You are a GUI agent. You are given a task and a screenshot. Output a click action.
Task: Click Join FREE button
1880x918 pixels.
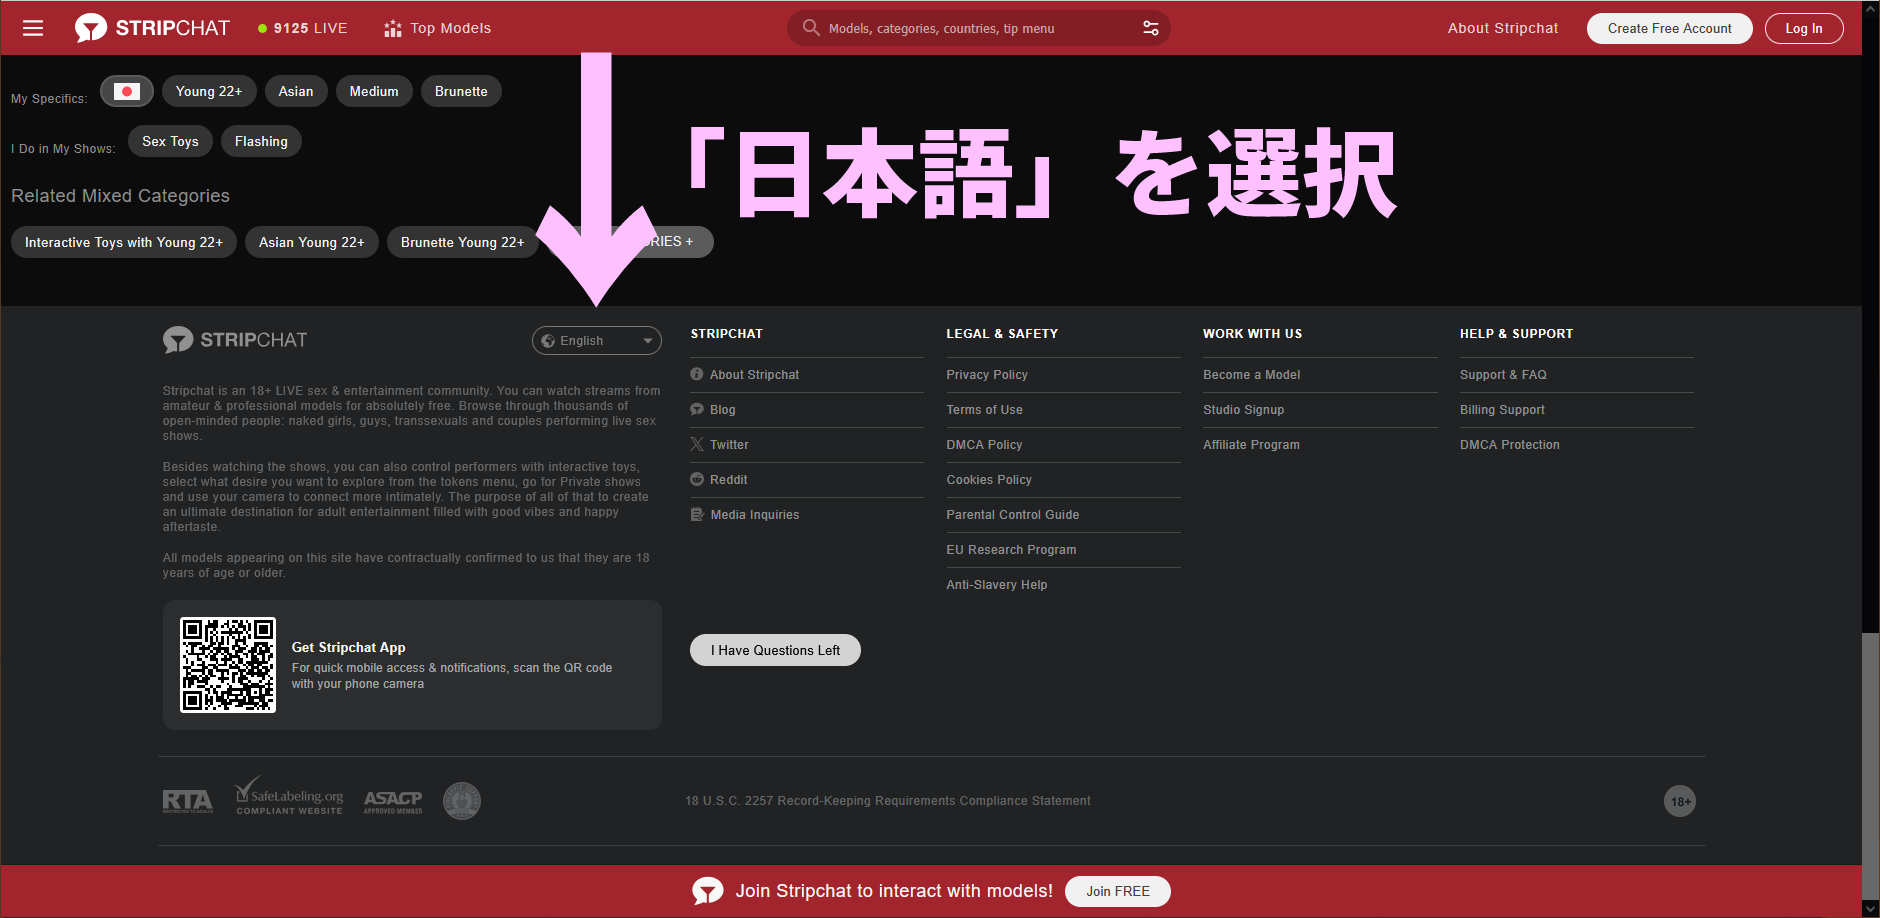[x=1118, y=891]
